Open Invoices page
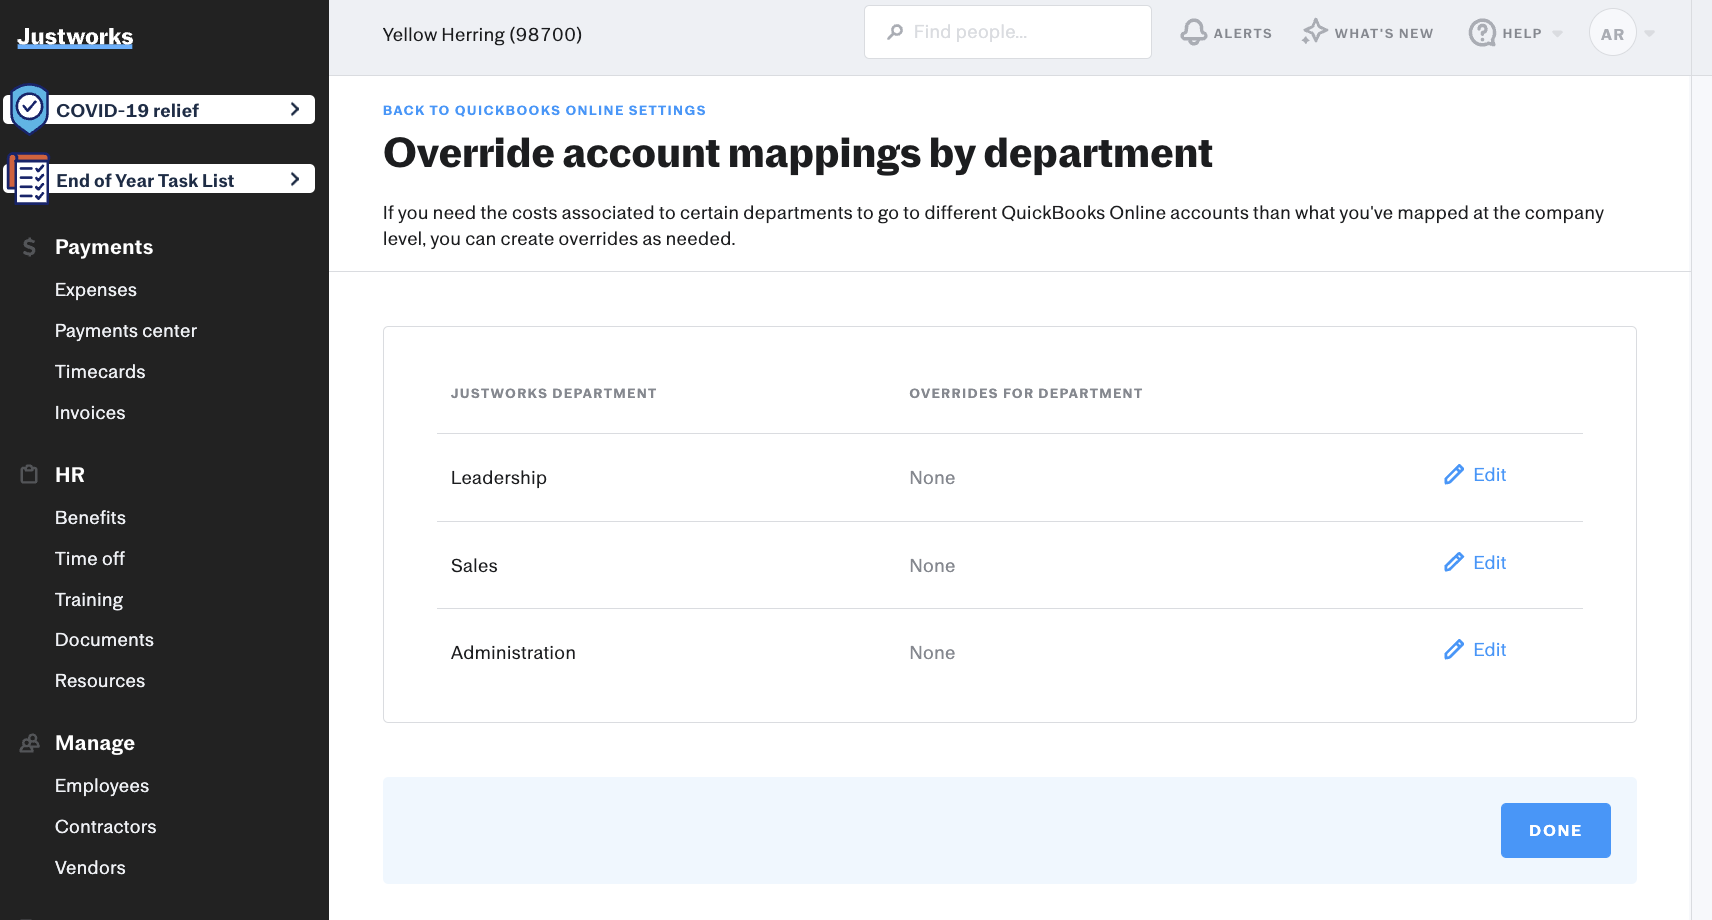 click(90, 413)
